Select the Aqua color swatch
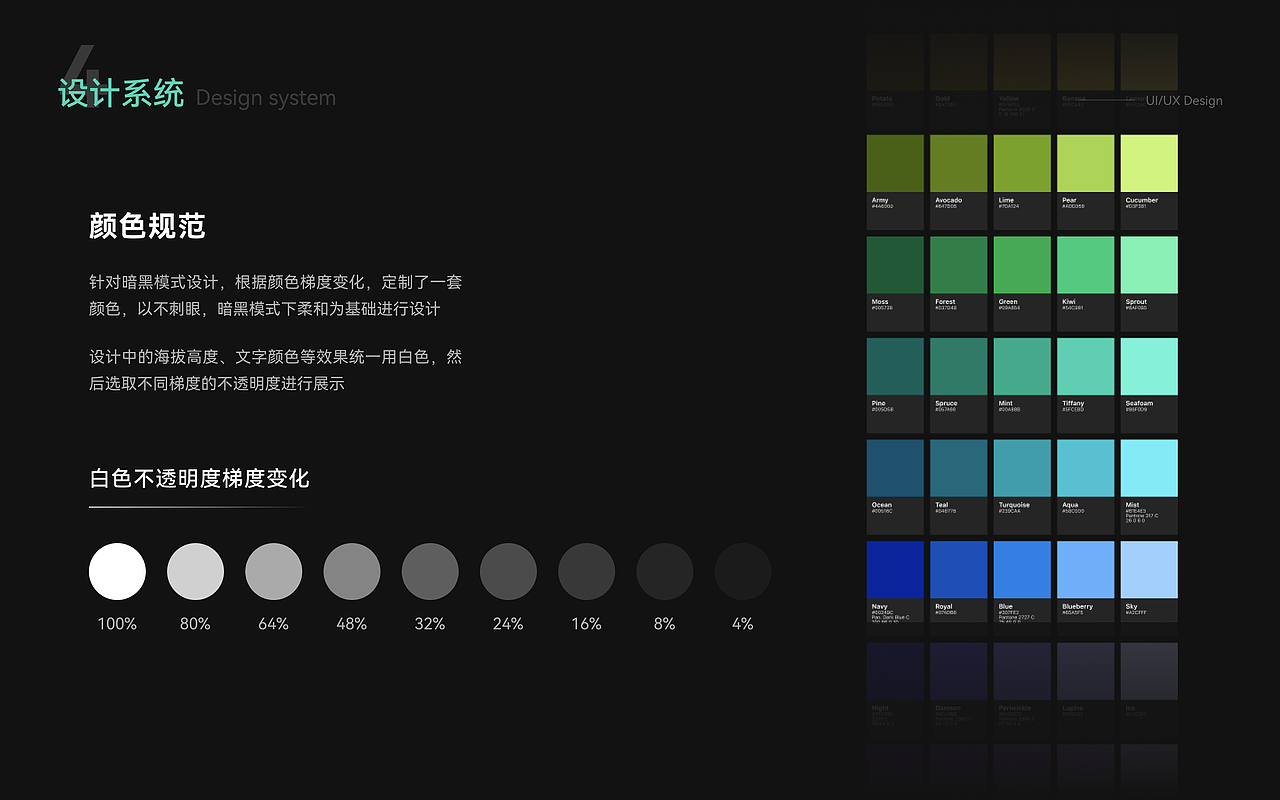1280x800 pixels. (x=1085, y=468)
